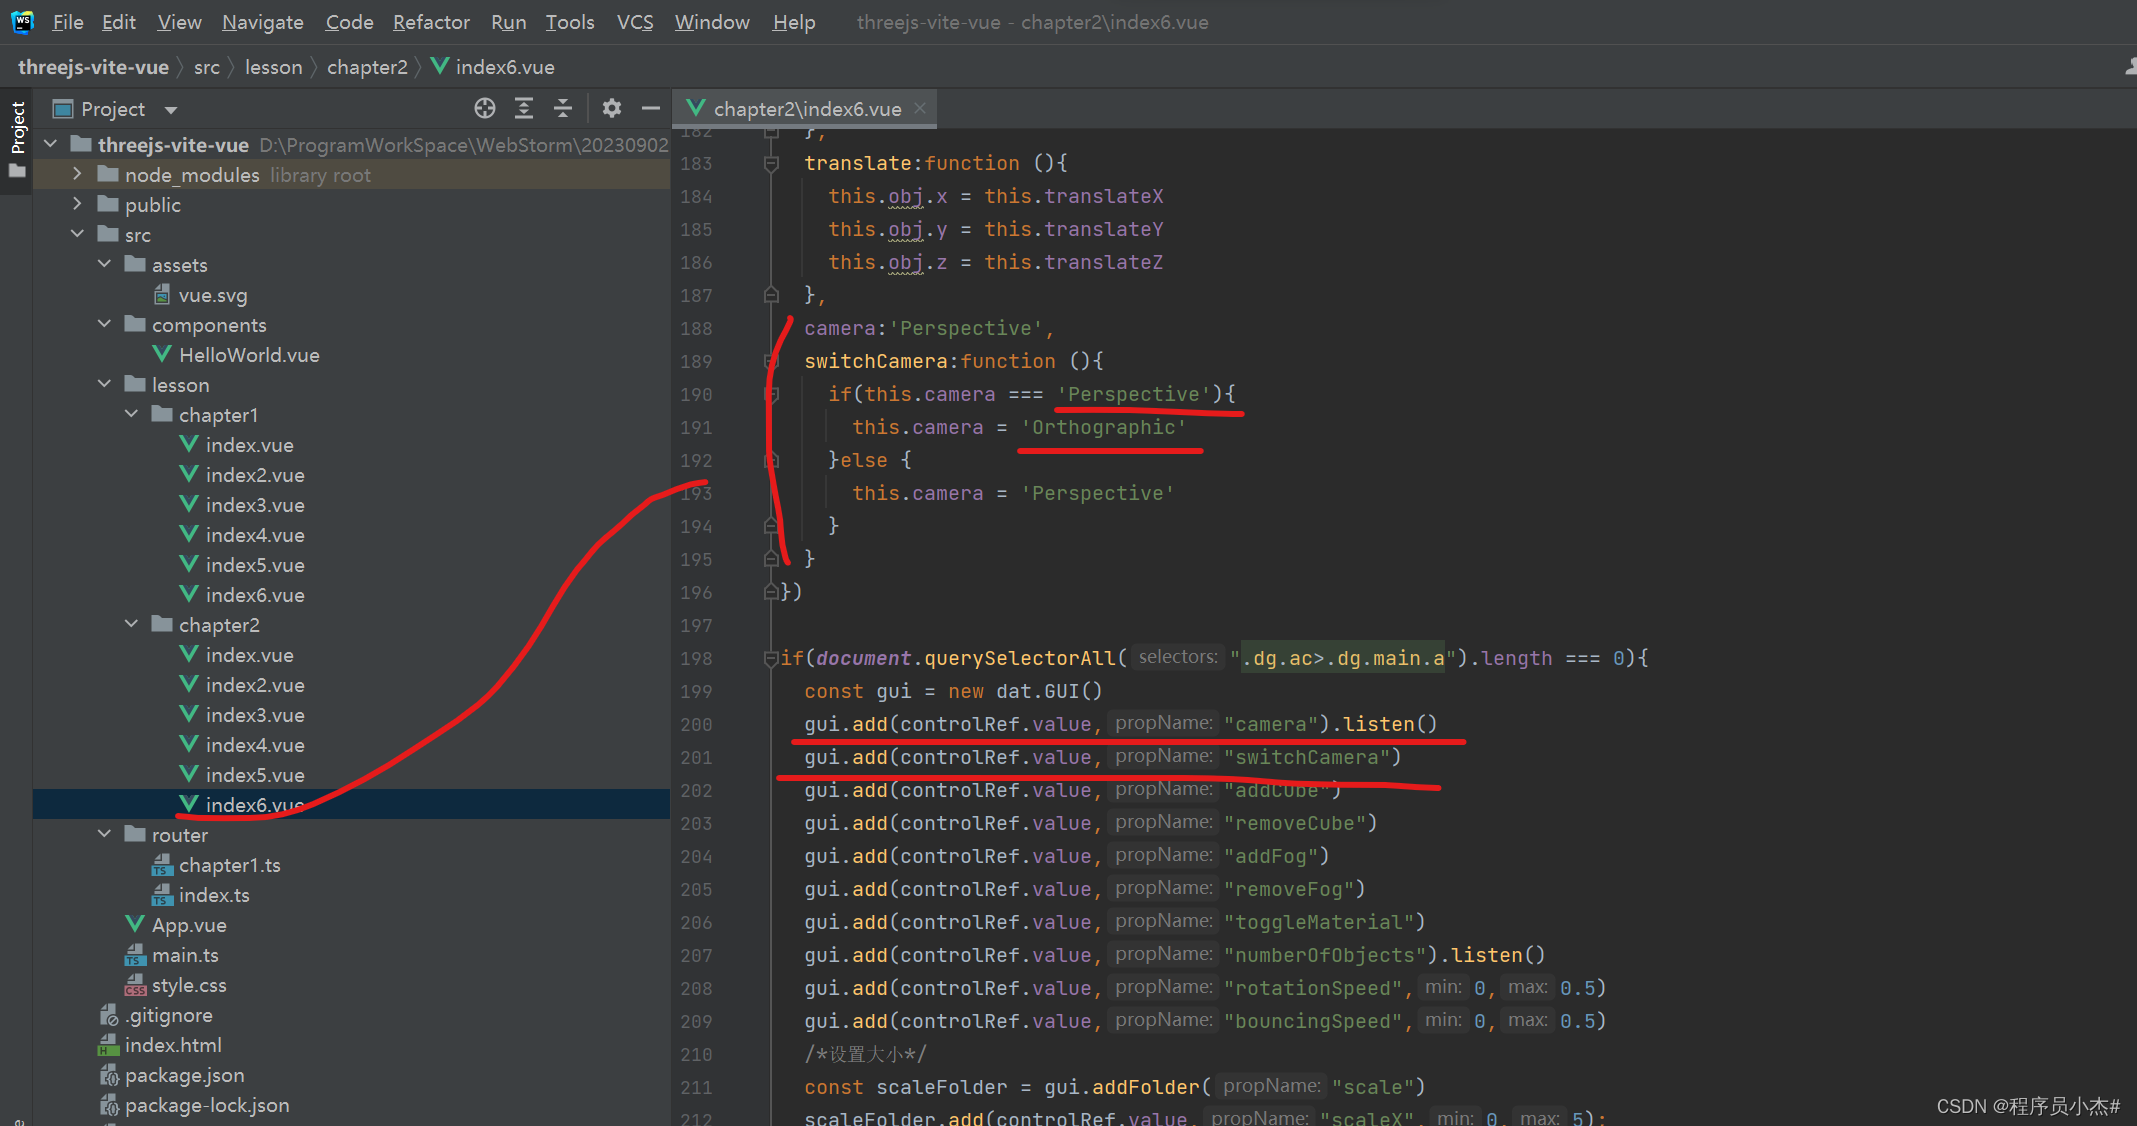The width and height of the screenshot is (2137, 1126).
Task: Expand the node_modules folder
Action: pyautogui.click(x=78, y=174)
